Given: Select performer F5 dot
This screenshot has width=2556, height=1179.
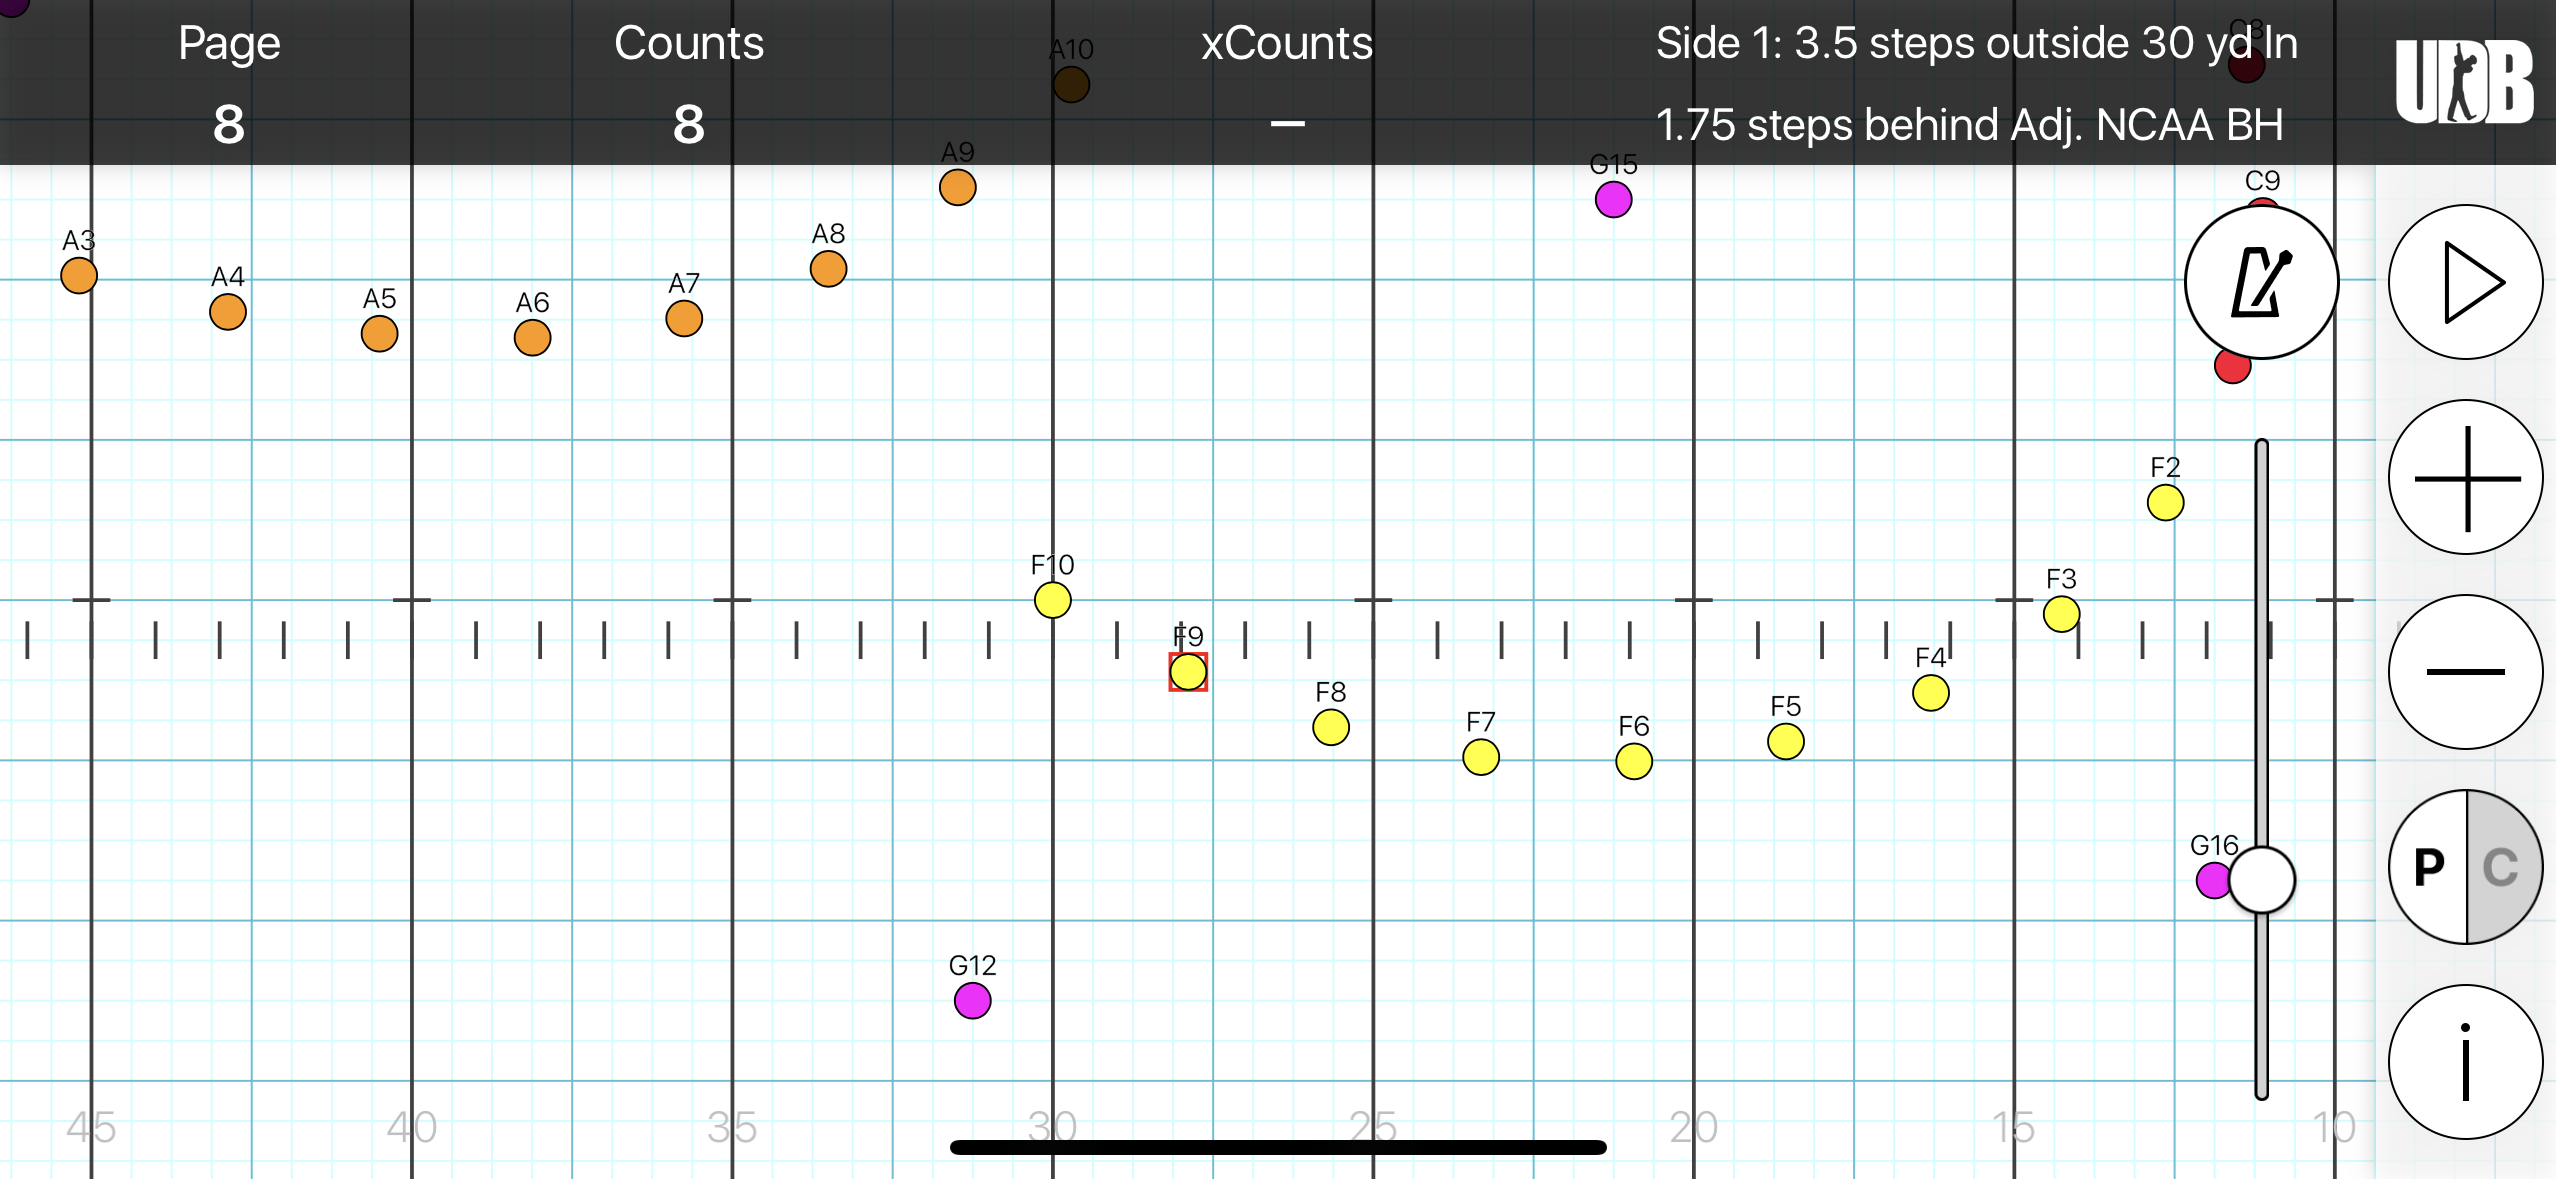Looking at the screenshot, I should pos(1786,741).
